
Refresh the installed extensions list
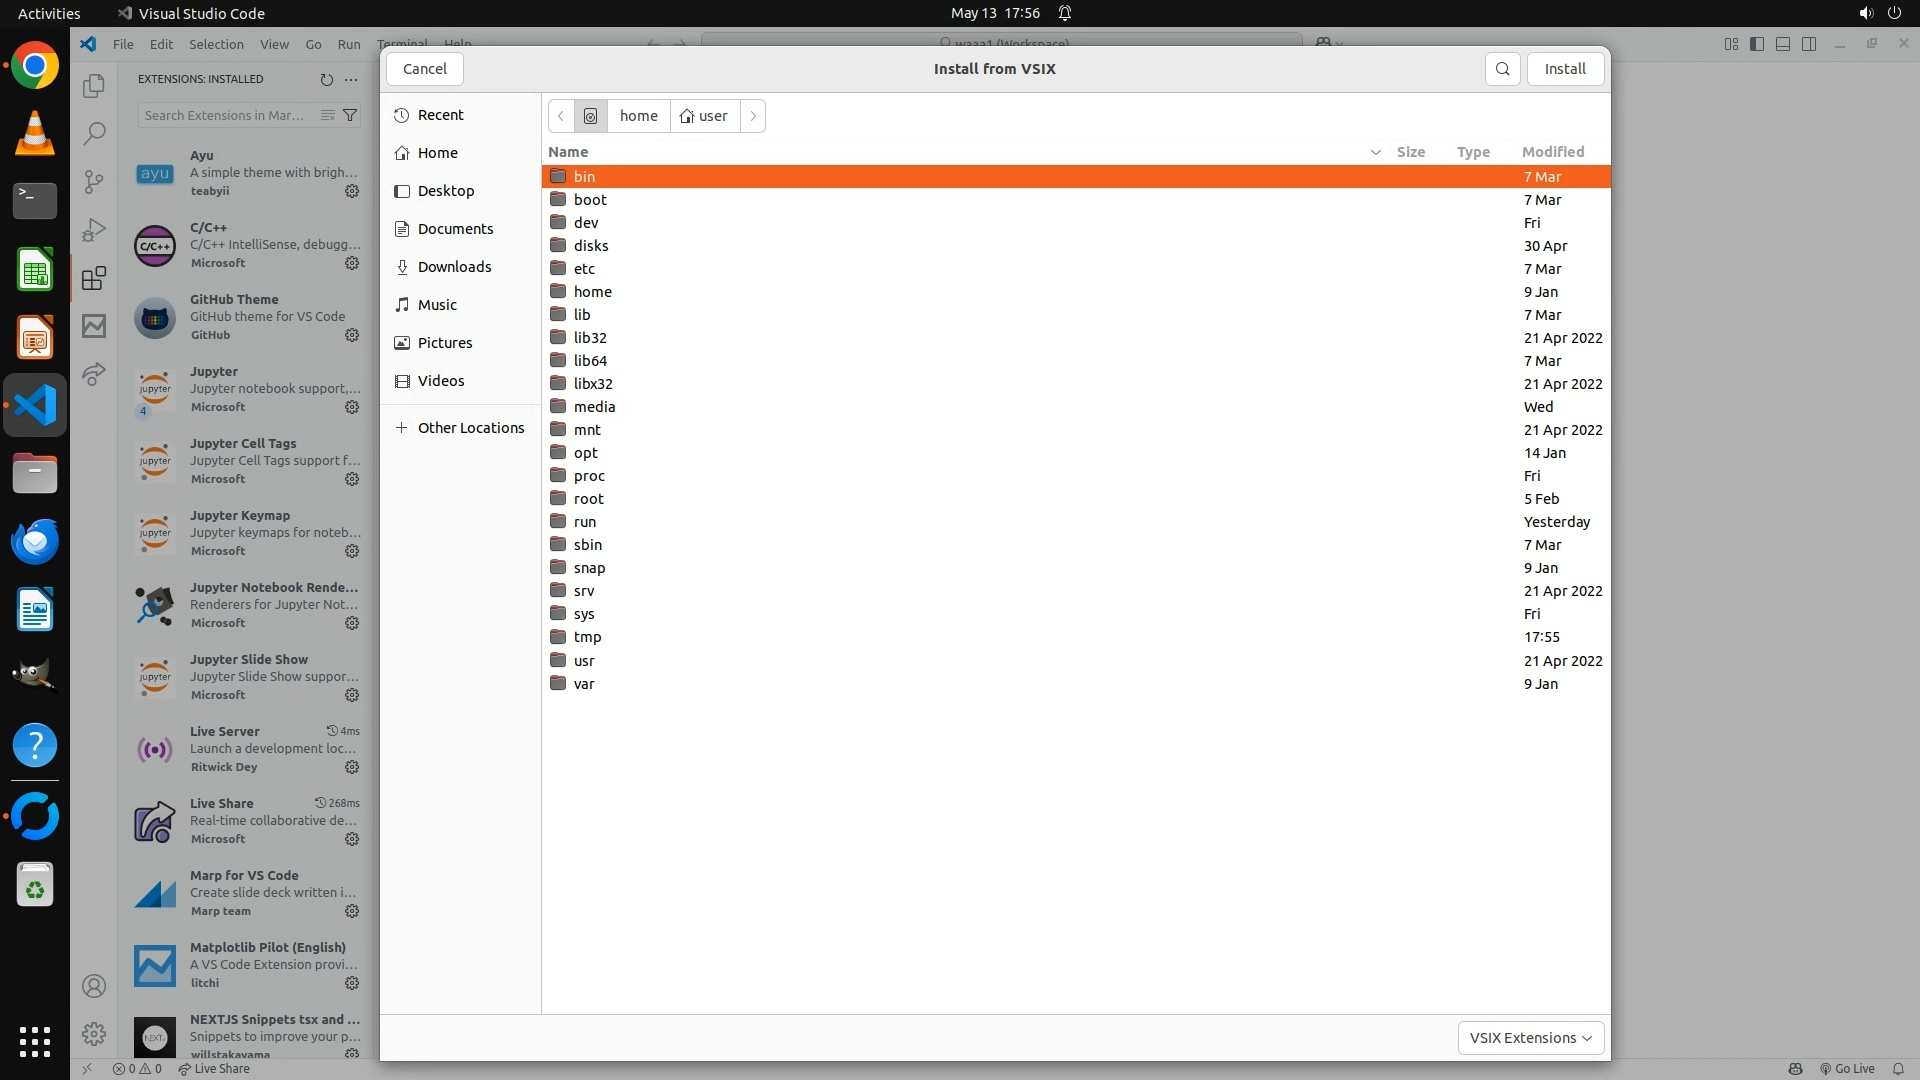(x=326, y=79)
